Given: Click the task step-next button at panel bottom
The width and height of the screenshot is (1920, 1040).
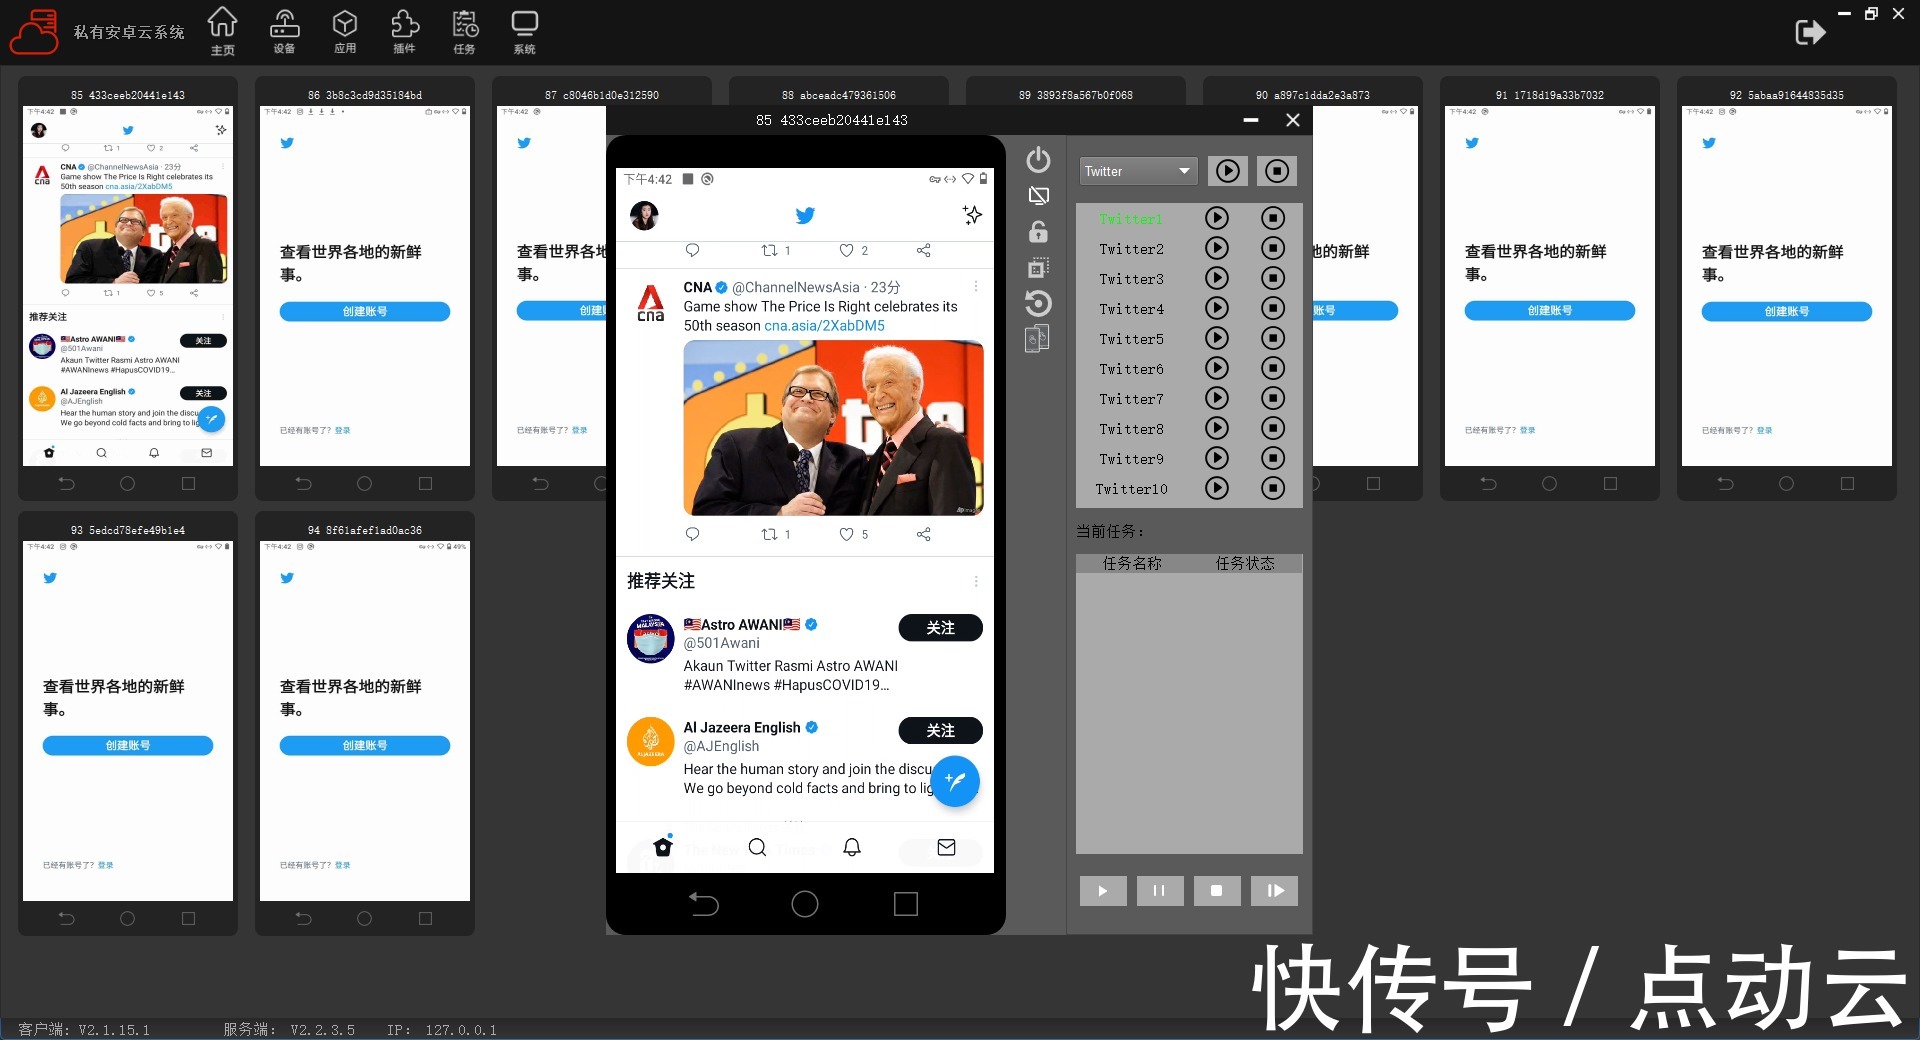Looking at the screenshot, I should pyautogui.click(x=1274, y=891).
